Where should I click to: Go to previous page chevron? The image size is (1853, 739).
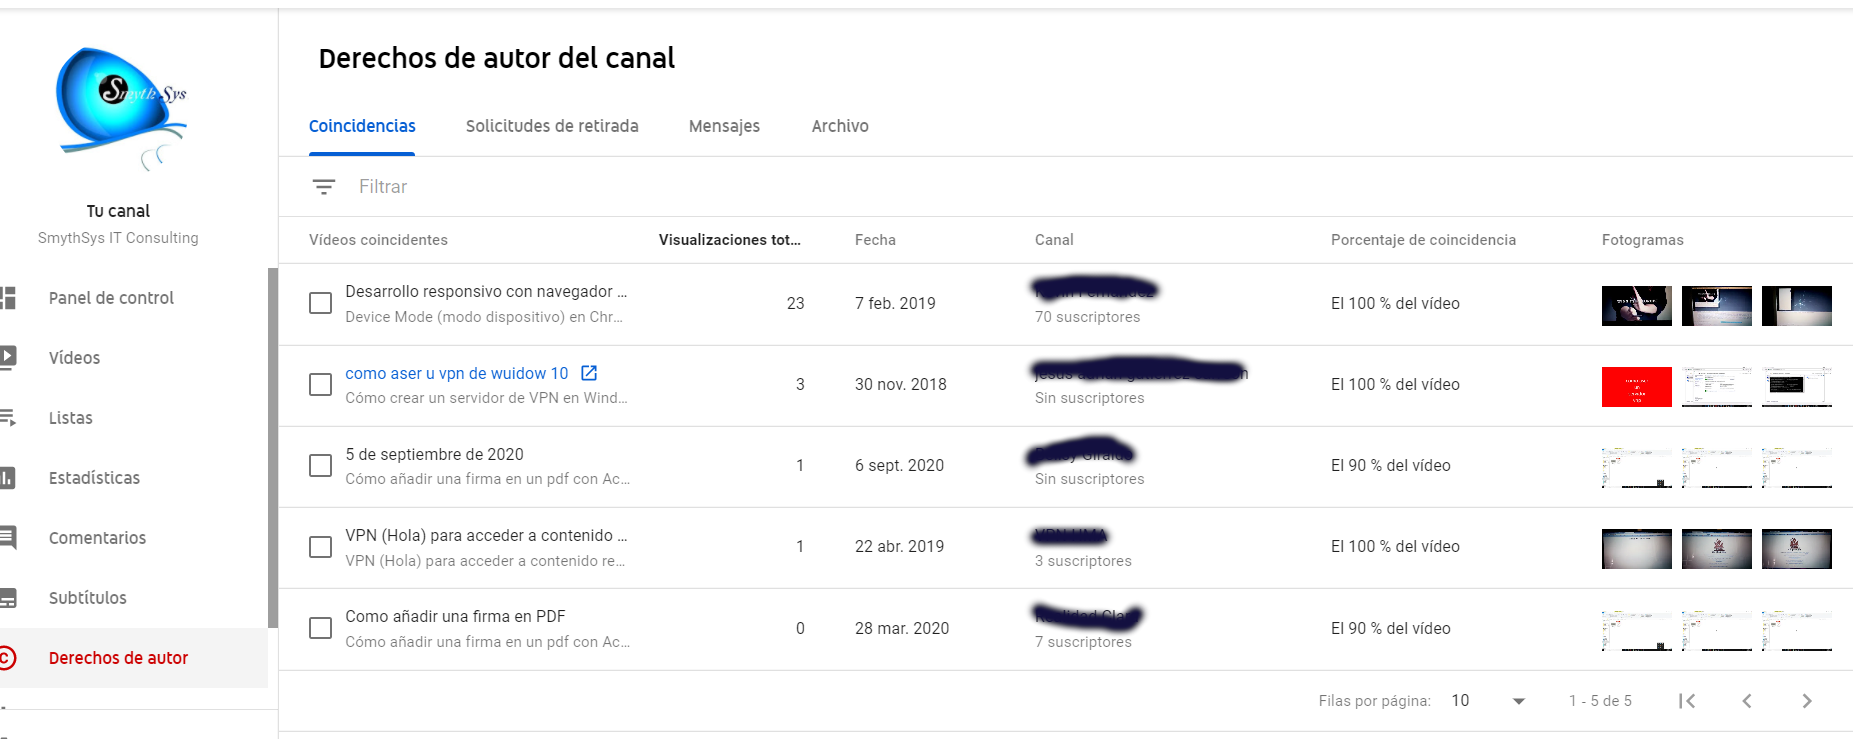tap(1747, 701)
